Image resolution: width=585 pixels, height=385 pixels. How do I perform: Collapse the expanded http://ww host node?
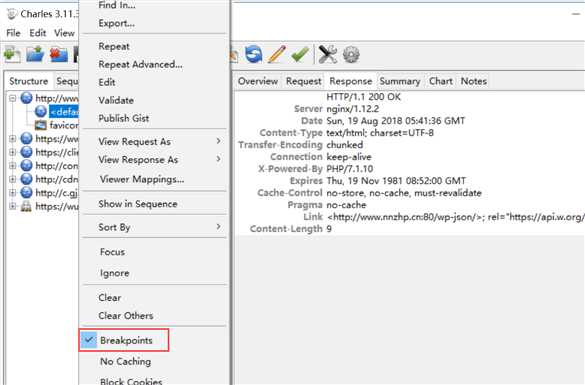coord(13,98)
